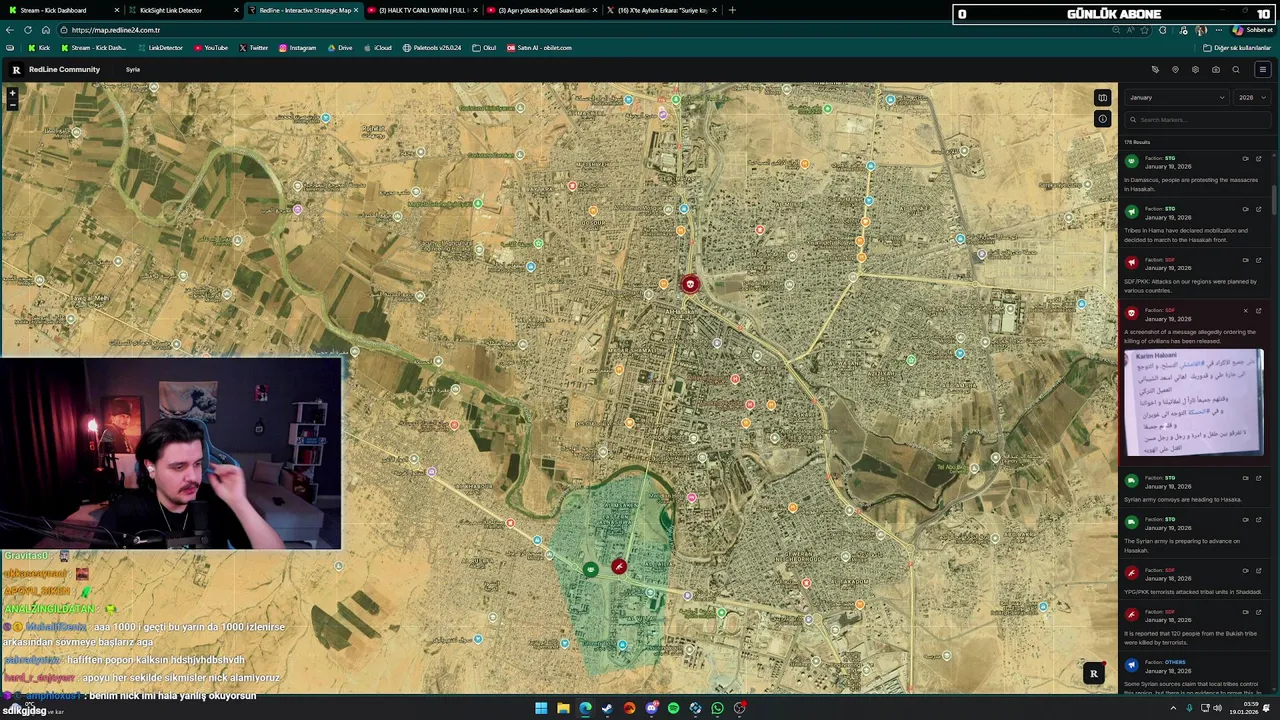This screenshot has height=720, width=1280.
Task: Open external link for screenshot message entry
Action: click(x=1258, y=311)
